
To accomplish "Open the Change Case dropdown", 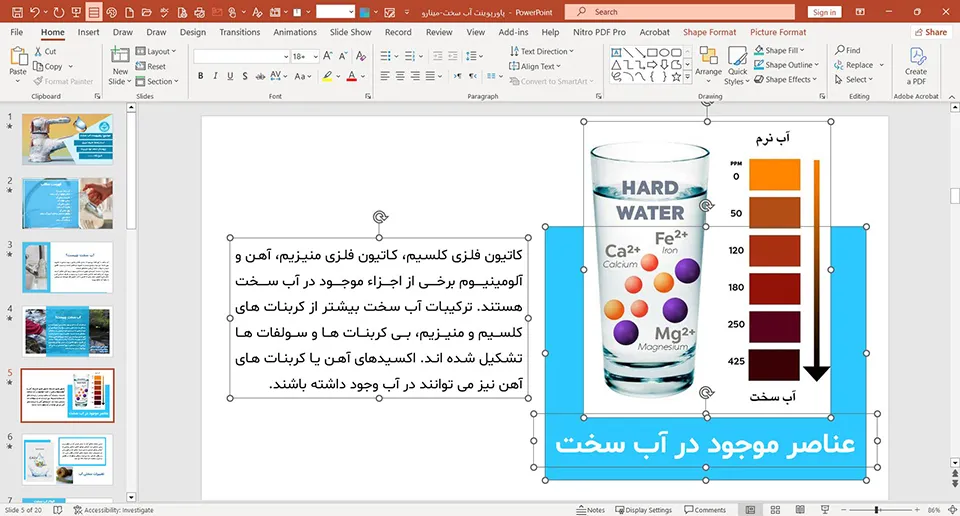I will (x=302, y=76).
